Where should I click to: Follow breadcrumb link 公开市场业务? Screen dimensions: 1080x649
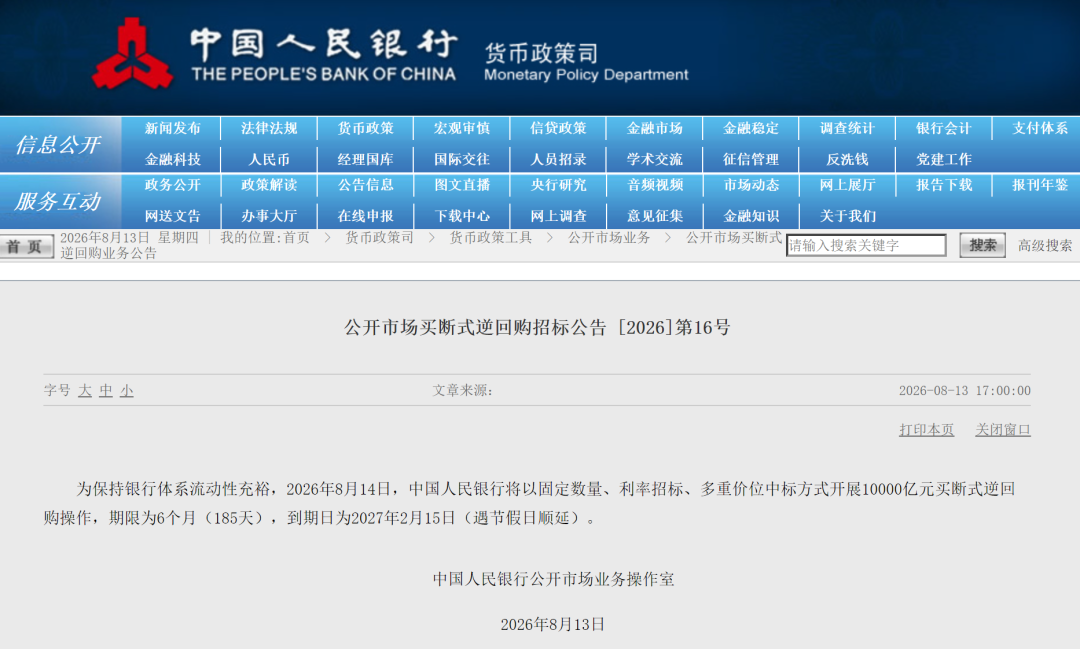tap(609, 238)
